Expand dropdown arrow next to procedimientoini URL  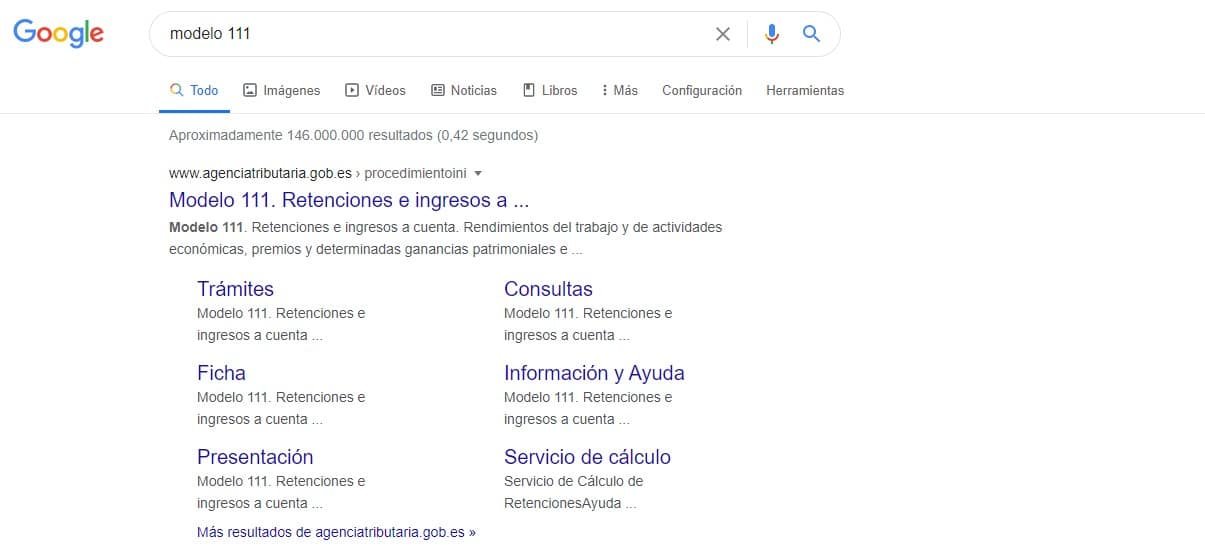pos(478,173)
